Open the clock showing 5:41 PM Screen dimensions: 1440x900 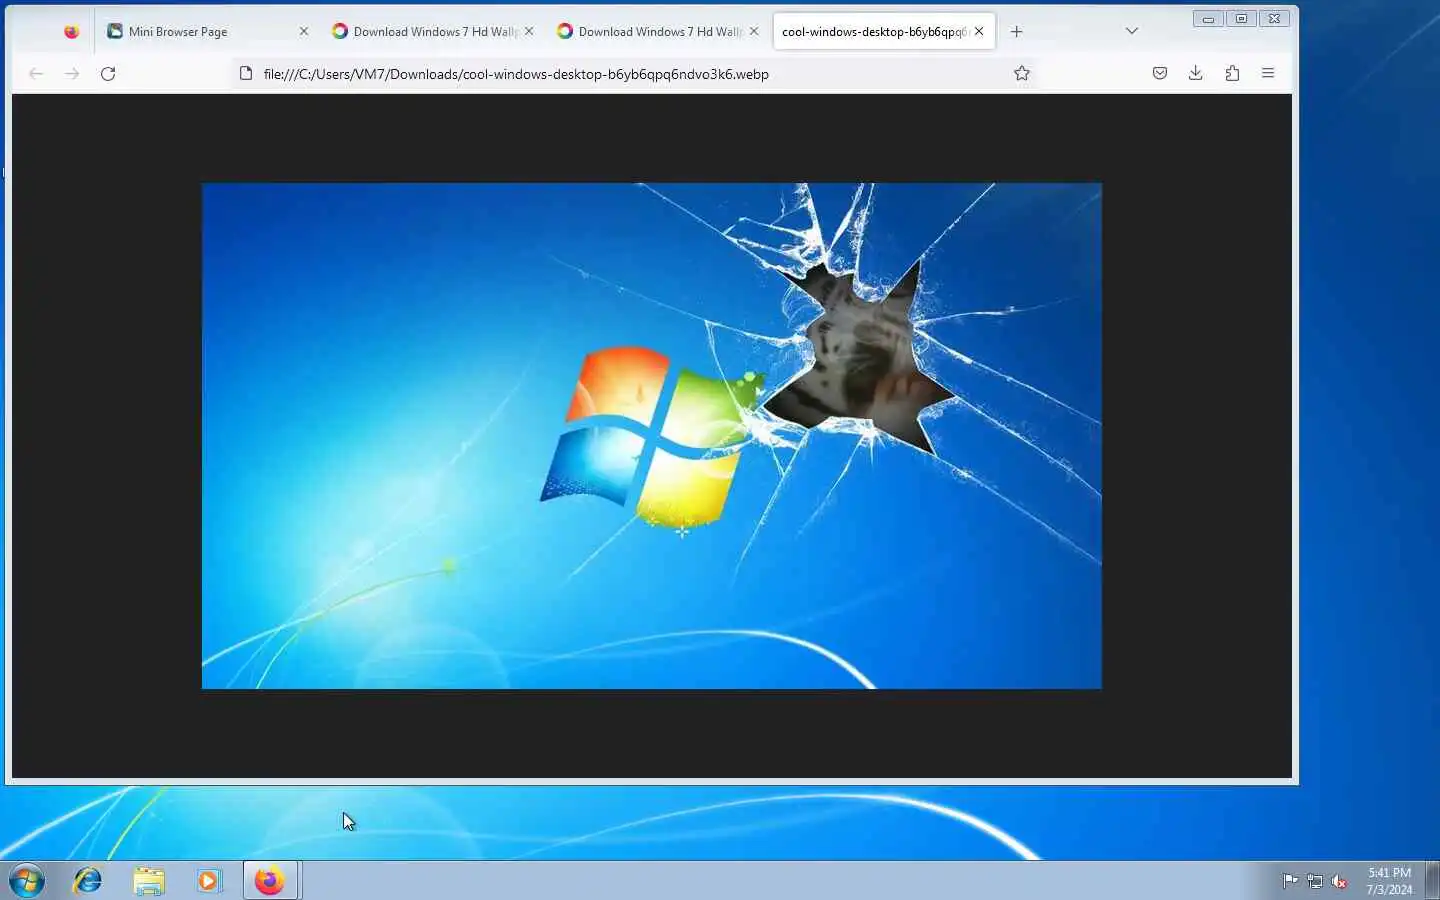pos(1389,881)
